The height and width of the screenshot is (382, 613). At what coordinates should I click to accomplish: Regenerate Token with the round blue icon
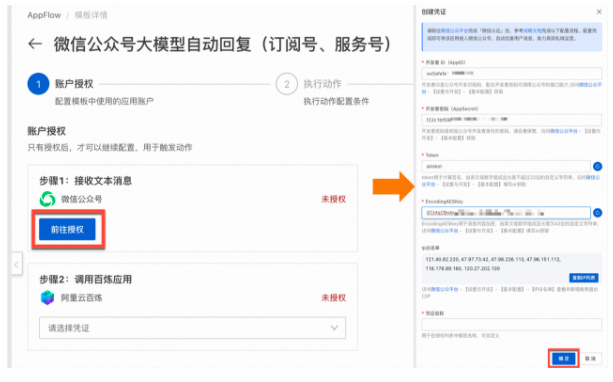click(597, 166)
